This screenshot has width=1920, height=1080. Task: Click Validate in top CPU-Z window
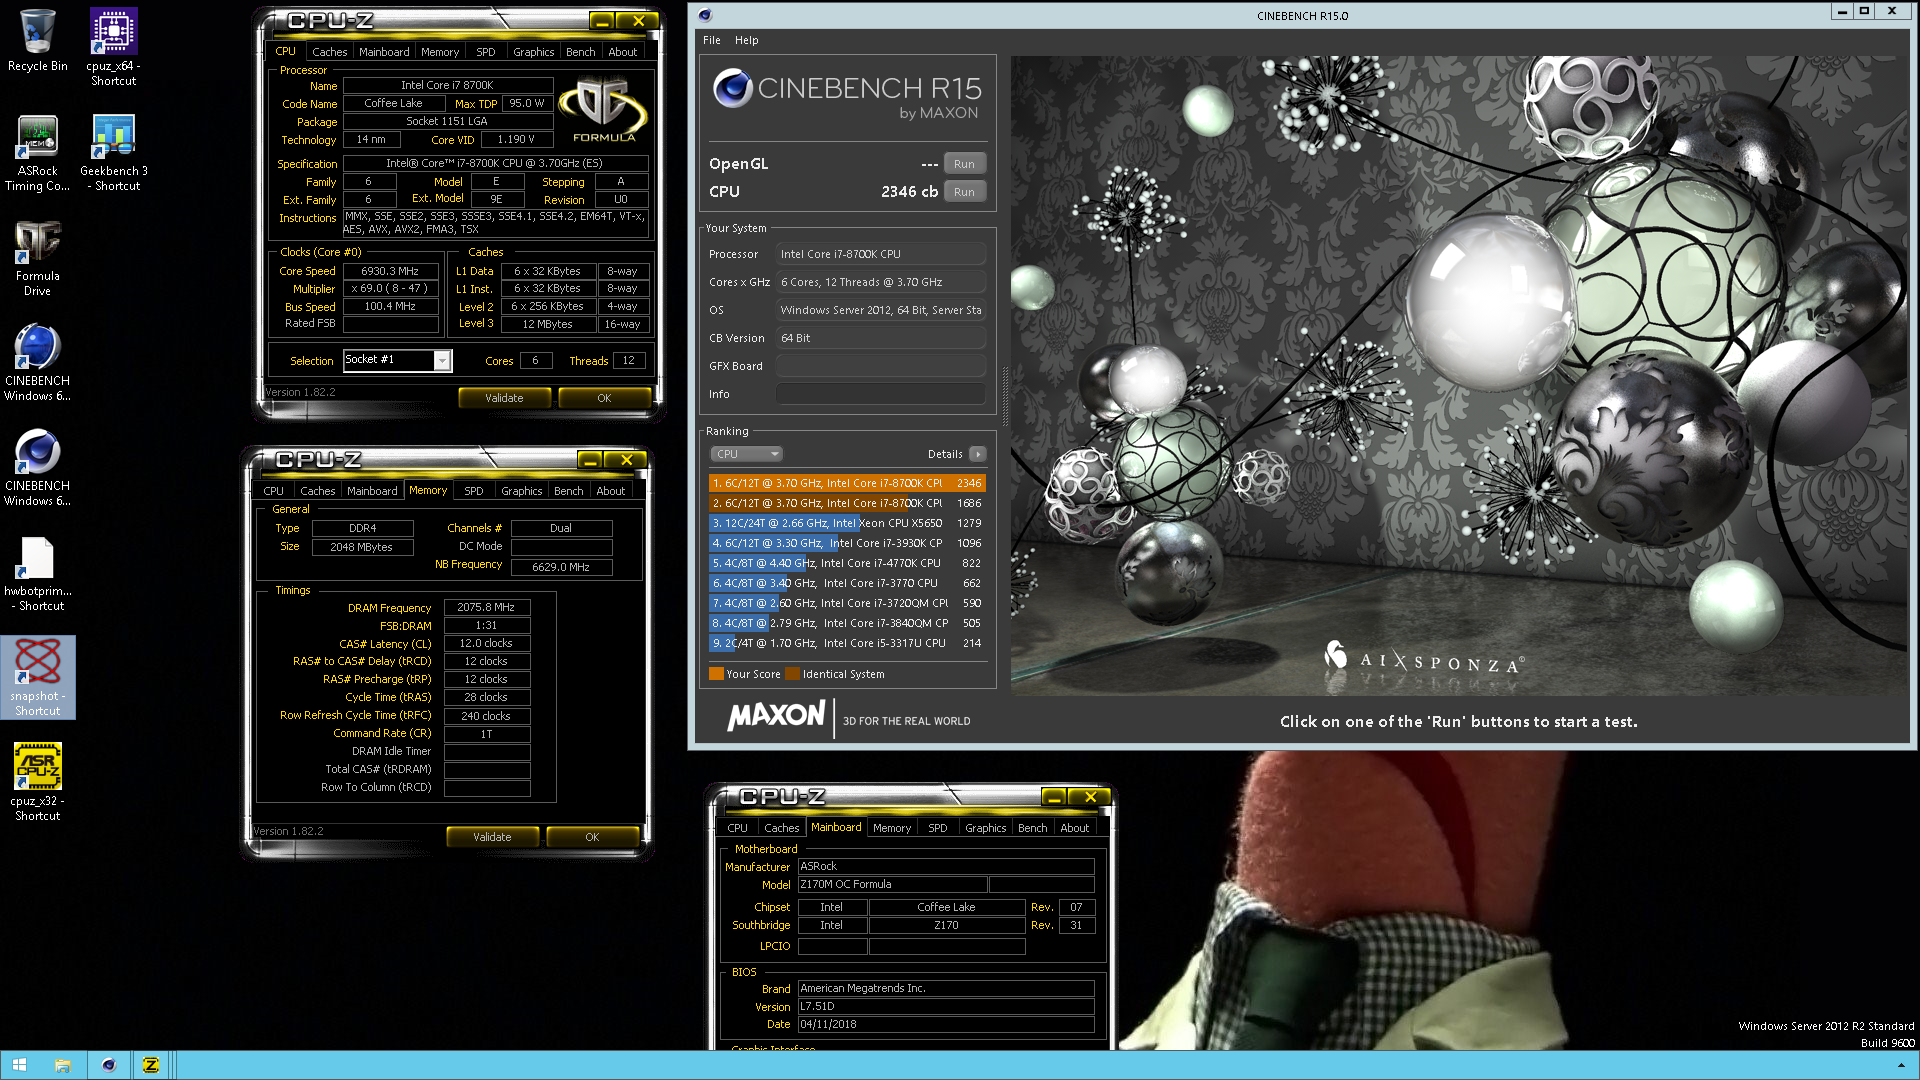click(504, 398)
